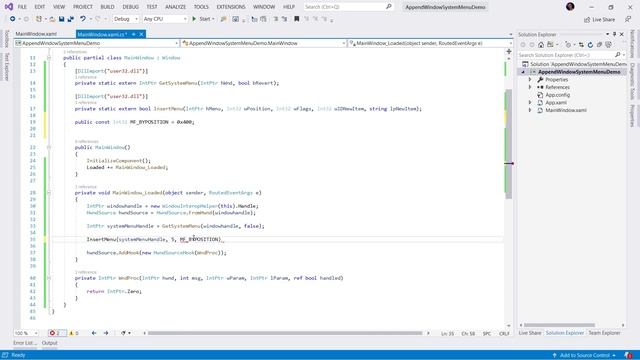The height and width of the screenshot is (360, 640).
Task: Open the Output tab
Action: click(x=49, y=343)
